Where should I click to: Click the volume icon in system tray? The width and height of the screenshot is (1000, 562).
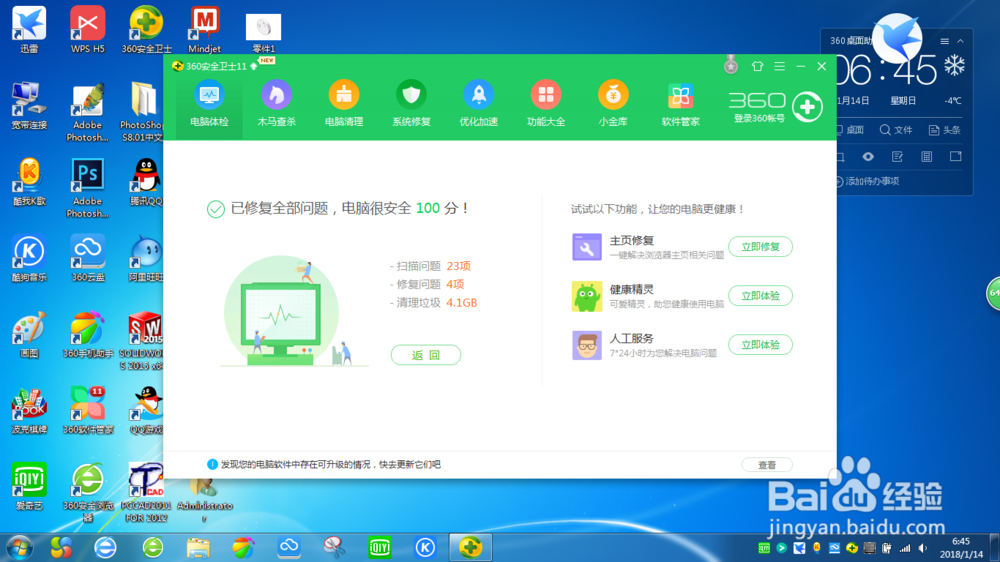point(922,548)
